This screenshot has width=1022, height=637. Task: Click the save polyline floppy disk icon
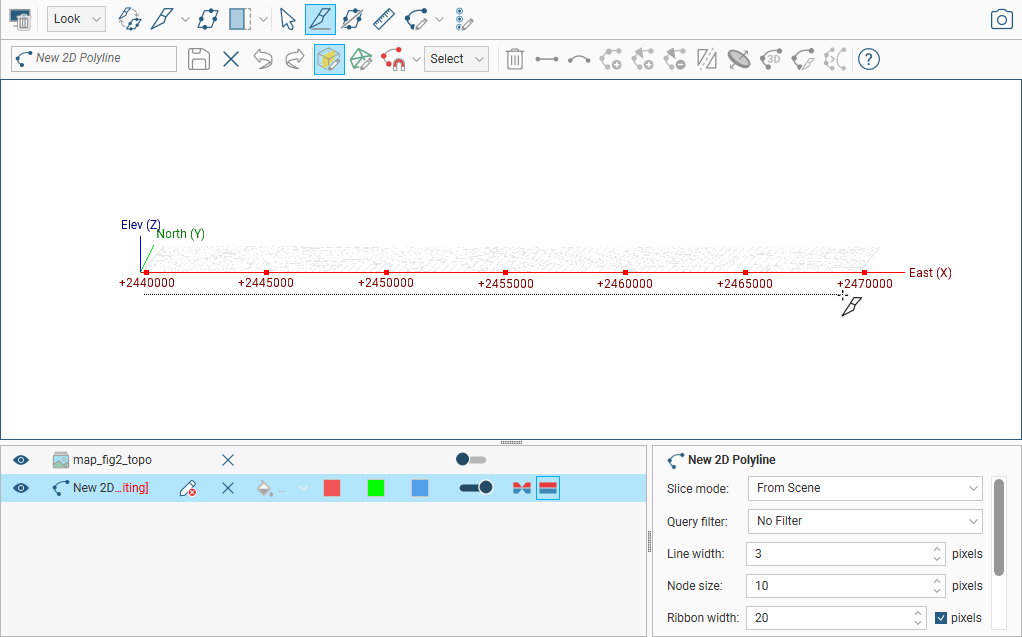(199, 59)
